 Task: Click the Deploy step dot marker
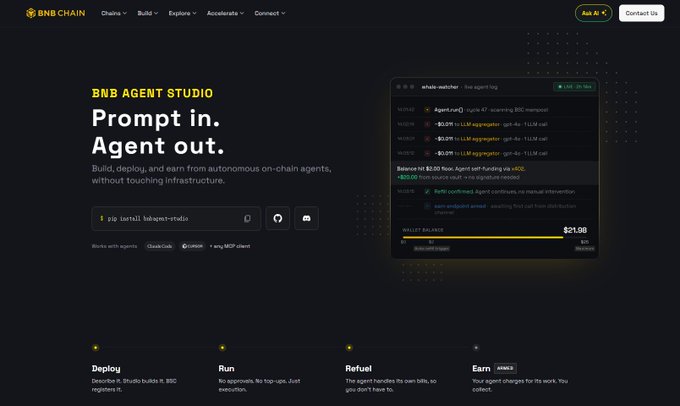(x=95, y=347)
